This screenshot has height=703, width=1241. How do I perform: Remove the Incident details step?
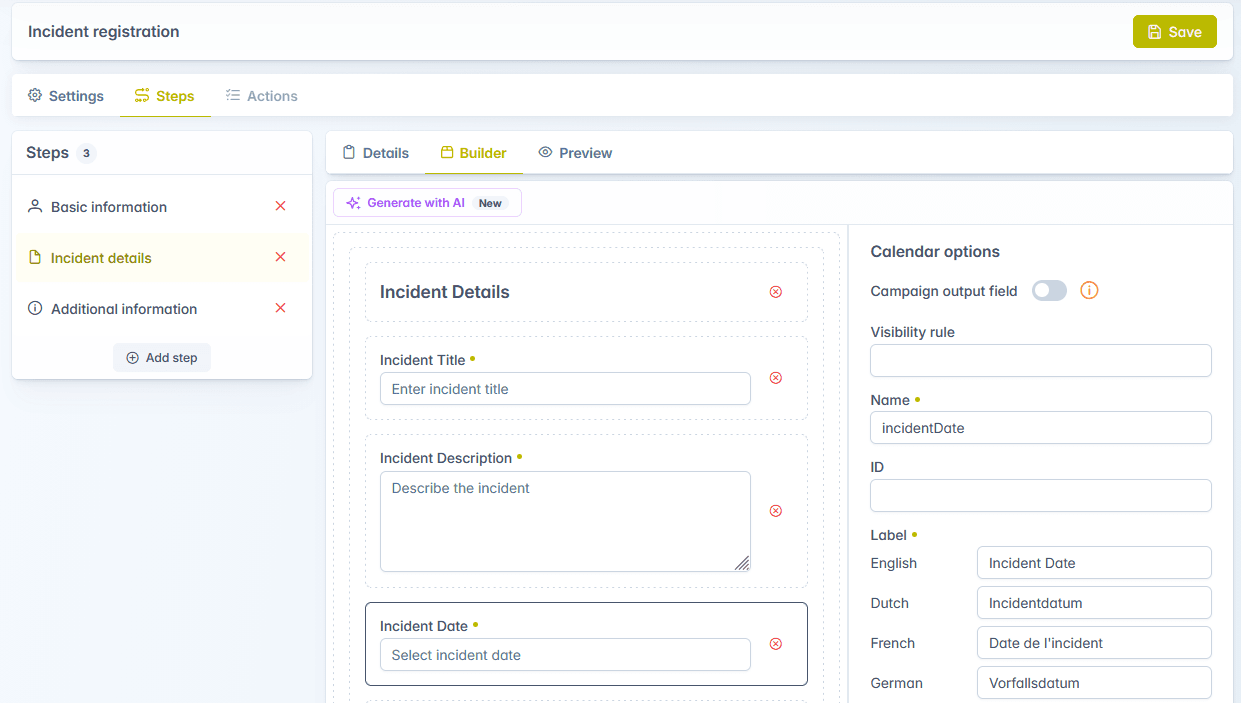[x=280, y=257]
